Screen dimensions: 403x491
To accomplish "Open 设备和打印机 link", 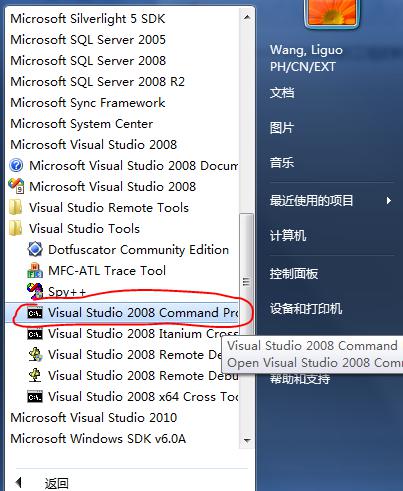I will point(306,308).
